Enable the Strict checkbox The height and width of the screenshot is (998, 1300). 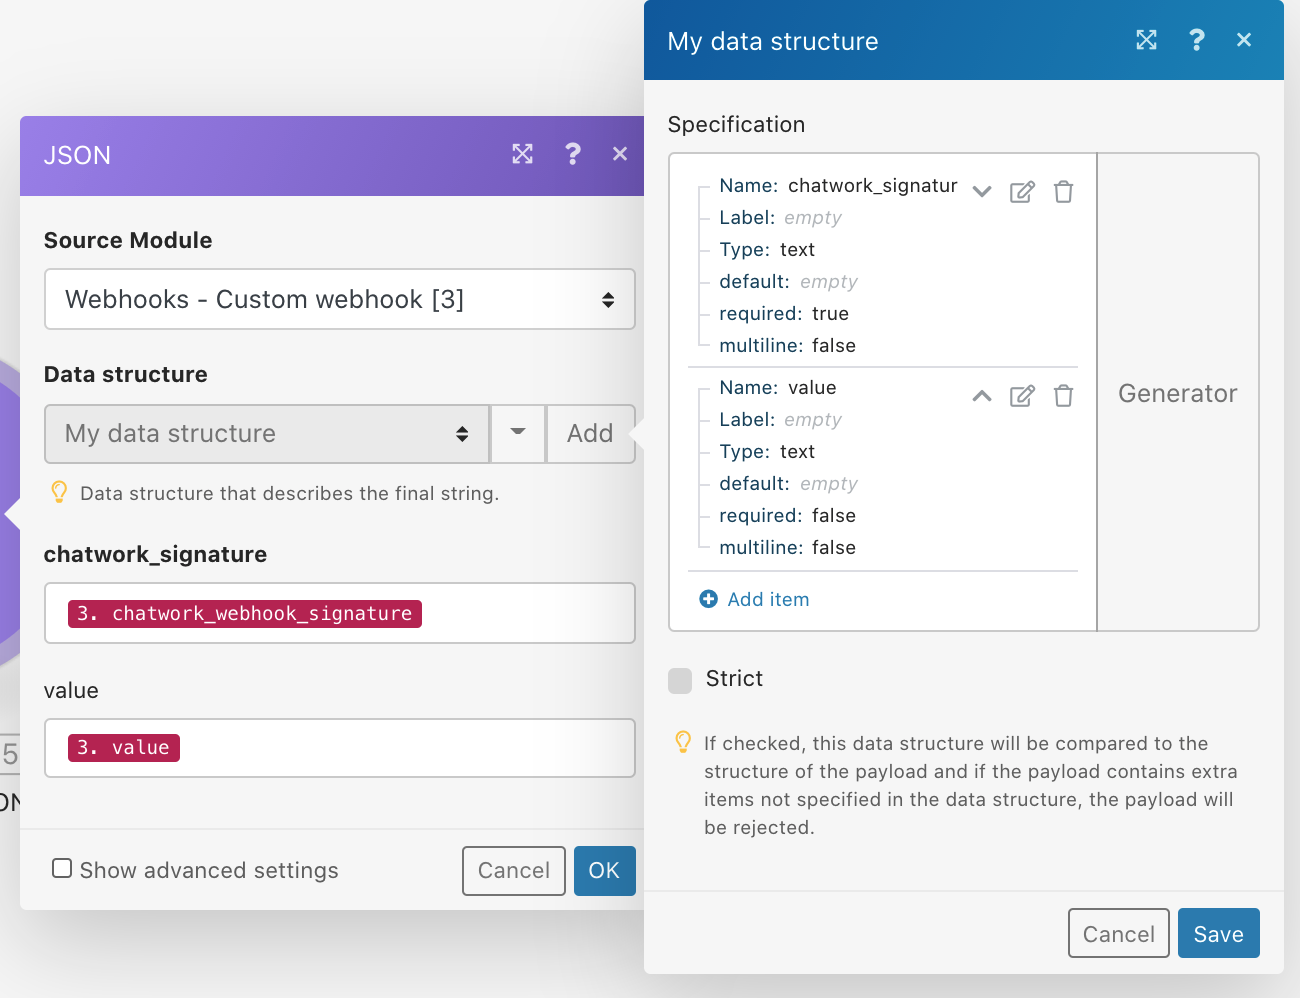point(680,680)
